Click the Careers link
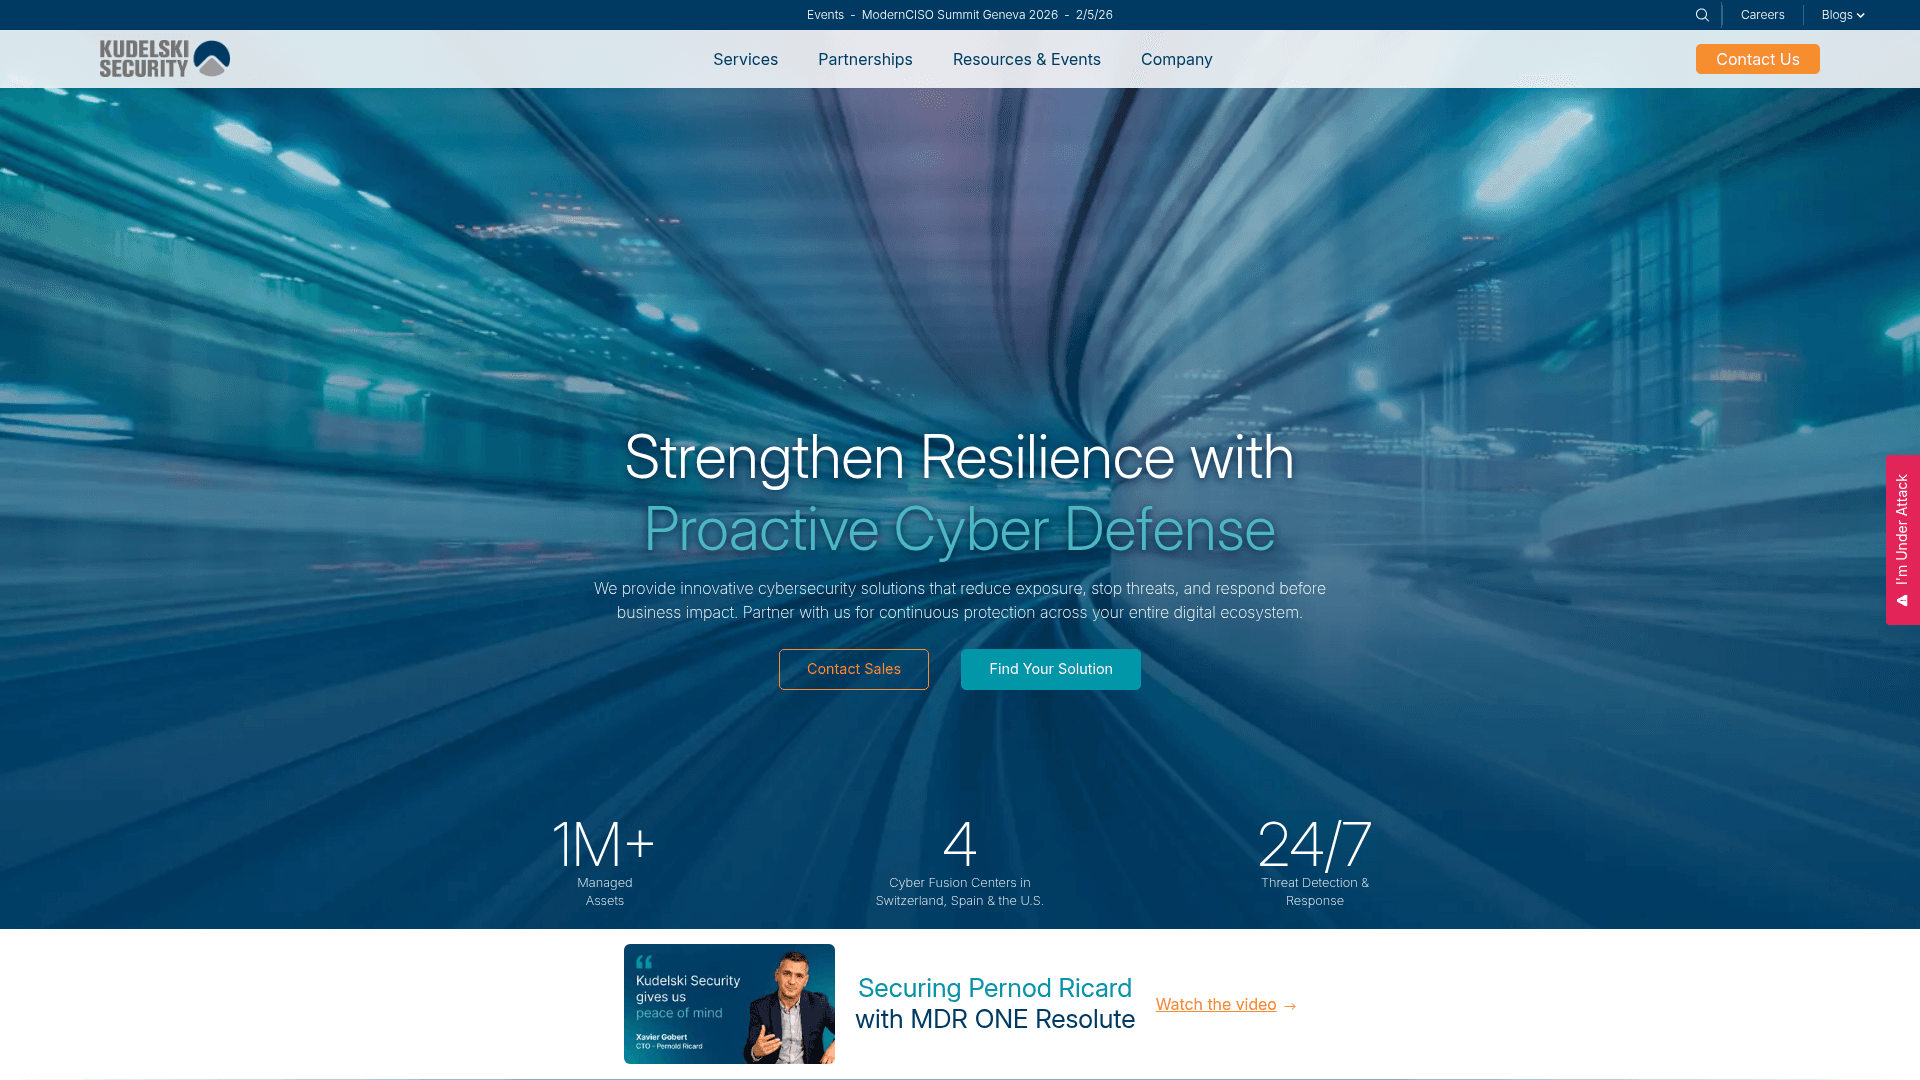Viewport: 1920px width, 1080px height. tap(1762, 15)
